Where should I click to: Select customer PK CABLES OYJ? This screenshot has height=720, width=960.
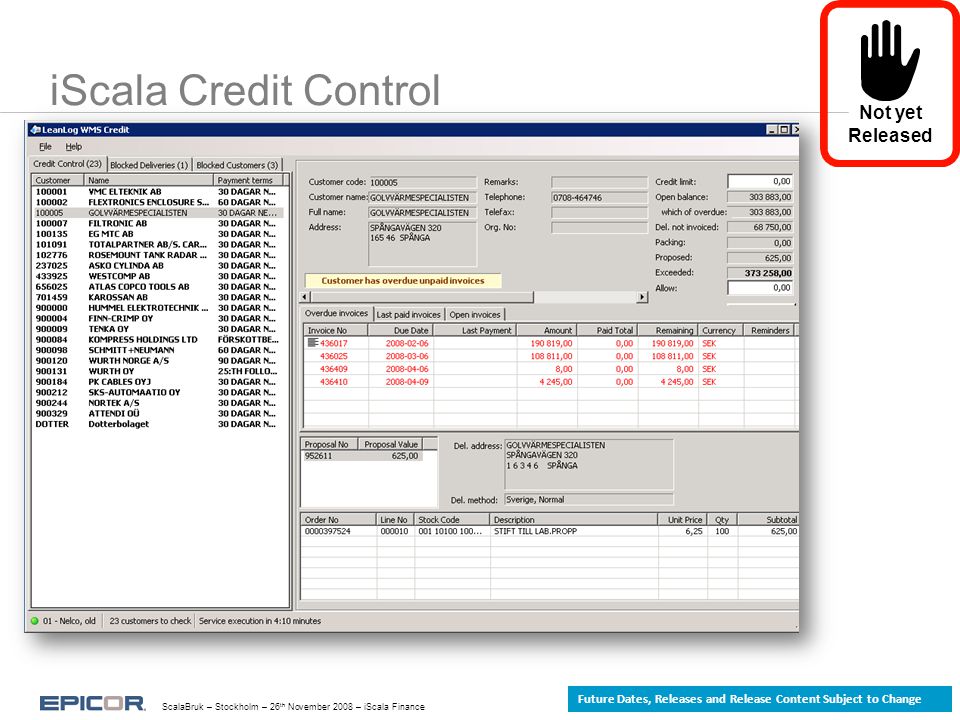click(x=158, y=381)
